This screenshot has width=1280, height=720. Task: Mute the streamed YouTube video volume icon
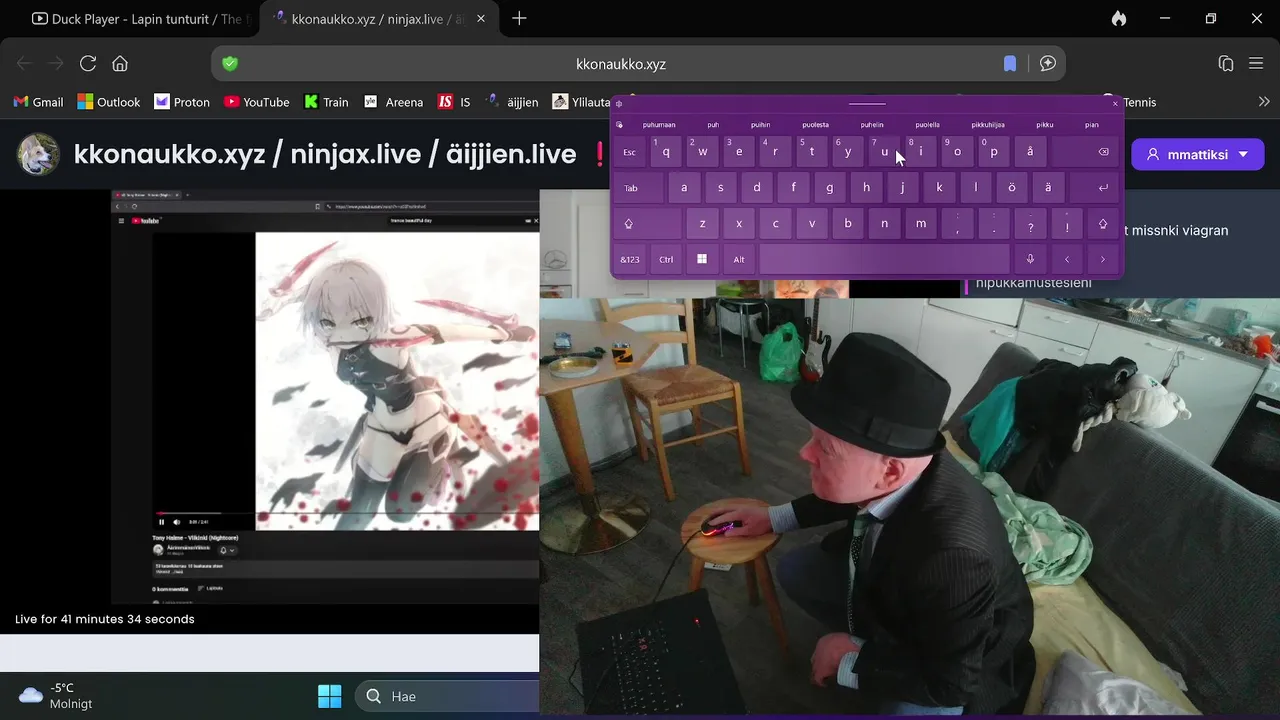[177, 522]
